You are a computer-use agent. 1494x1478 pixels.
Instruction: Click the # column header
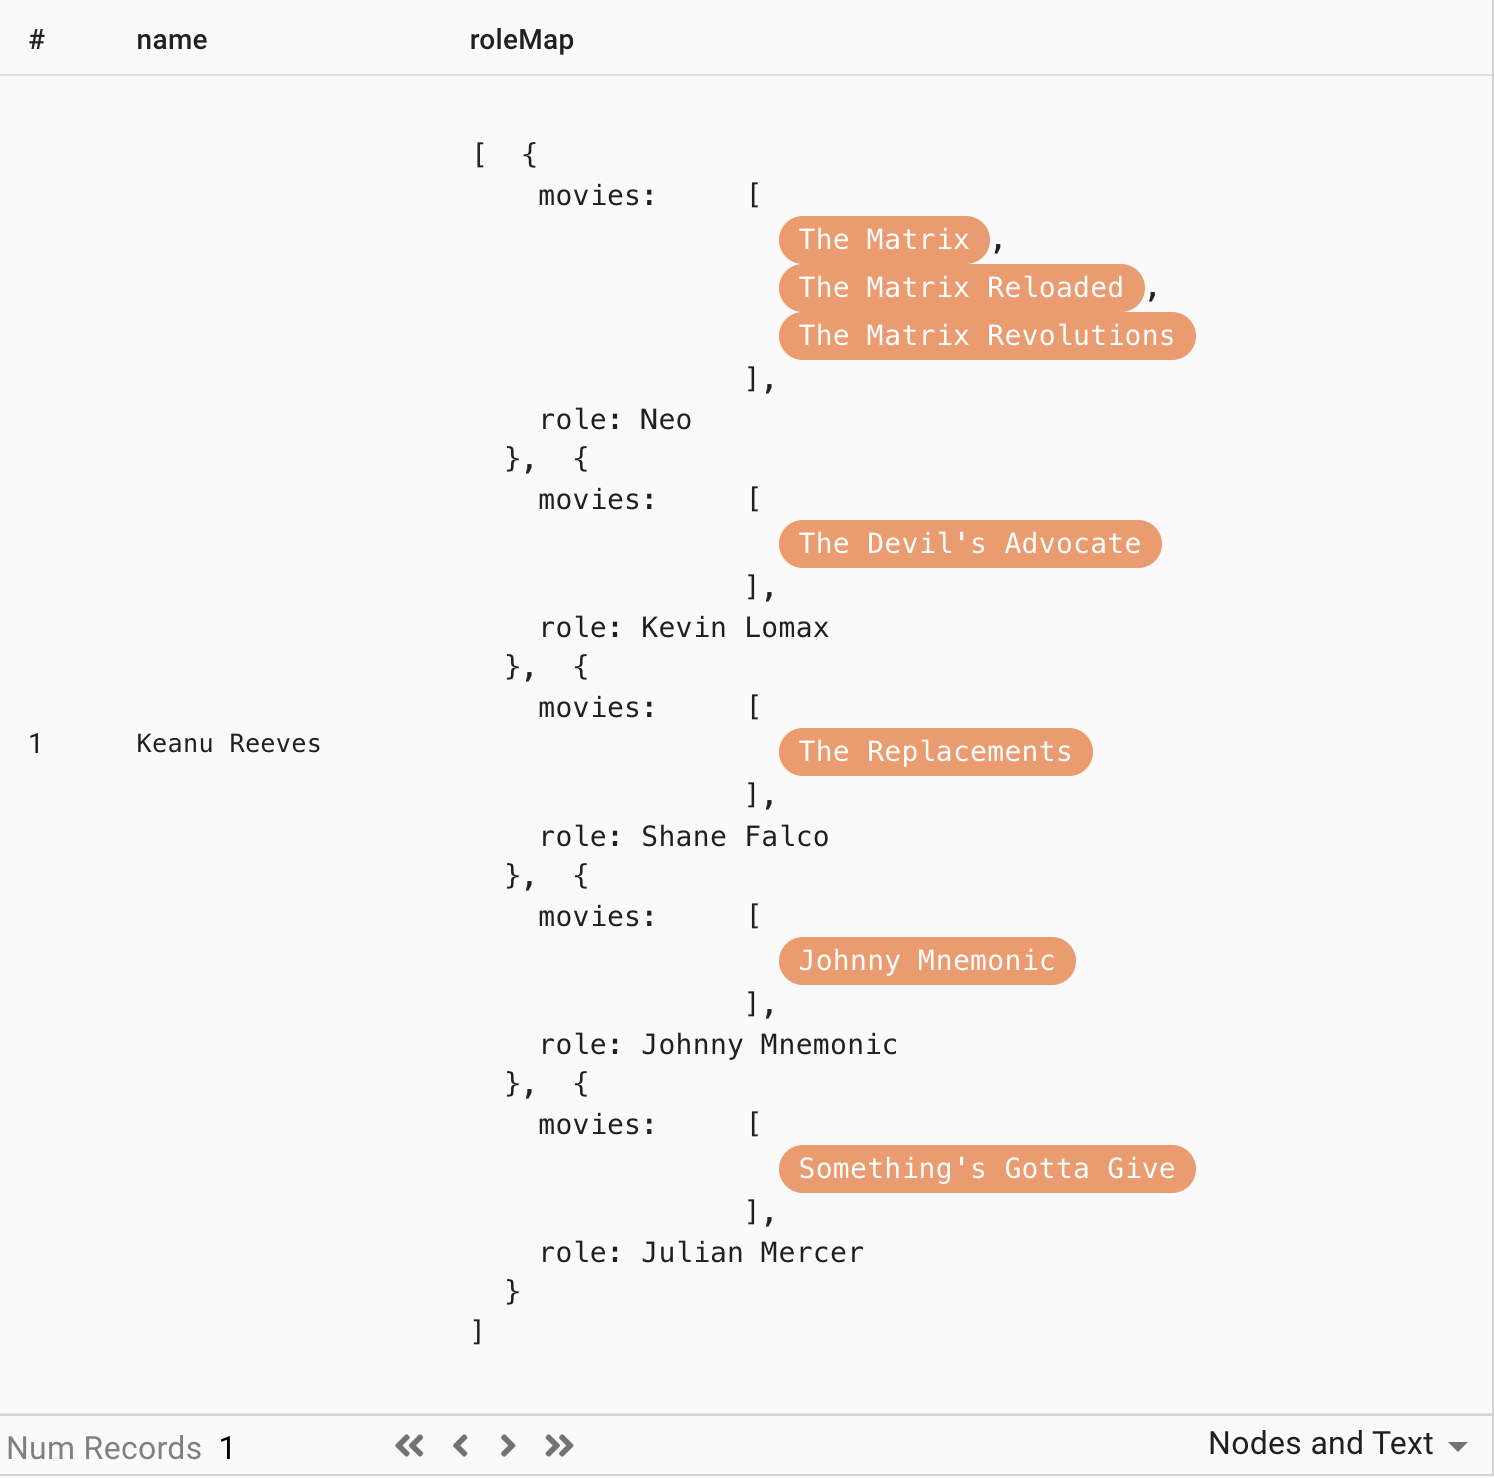[37, 40]
